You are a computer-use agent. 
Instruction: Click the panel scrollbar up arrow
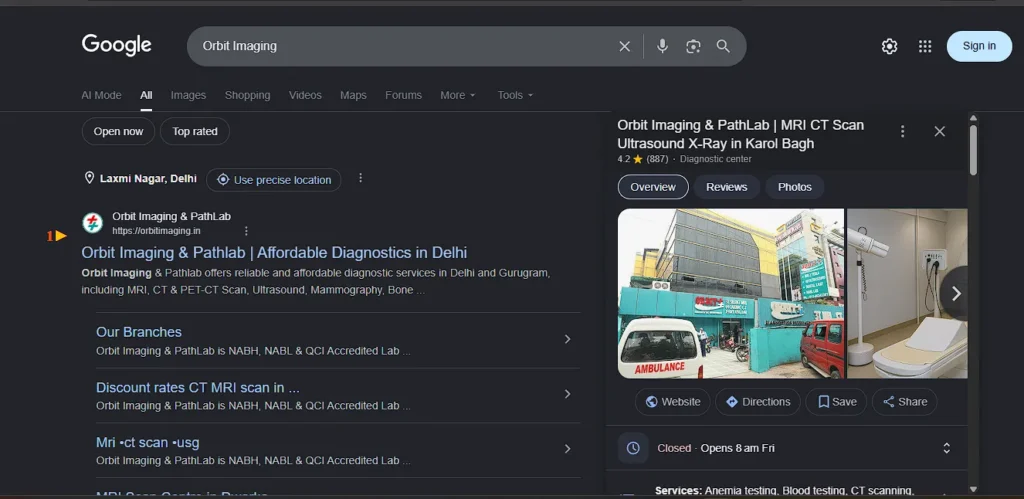(x=973, y=118)
